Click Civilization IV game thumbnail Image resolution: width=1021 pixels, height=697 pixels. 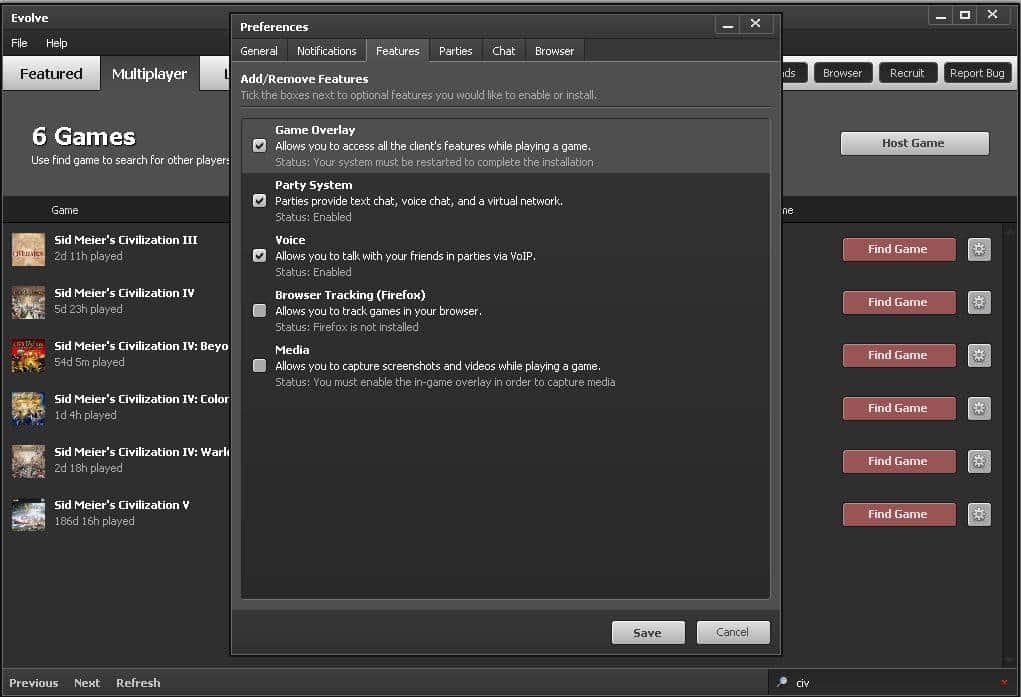click(x=28, y=302)
